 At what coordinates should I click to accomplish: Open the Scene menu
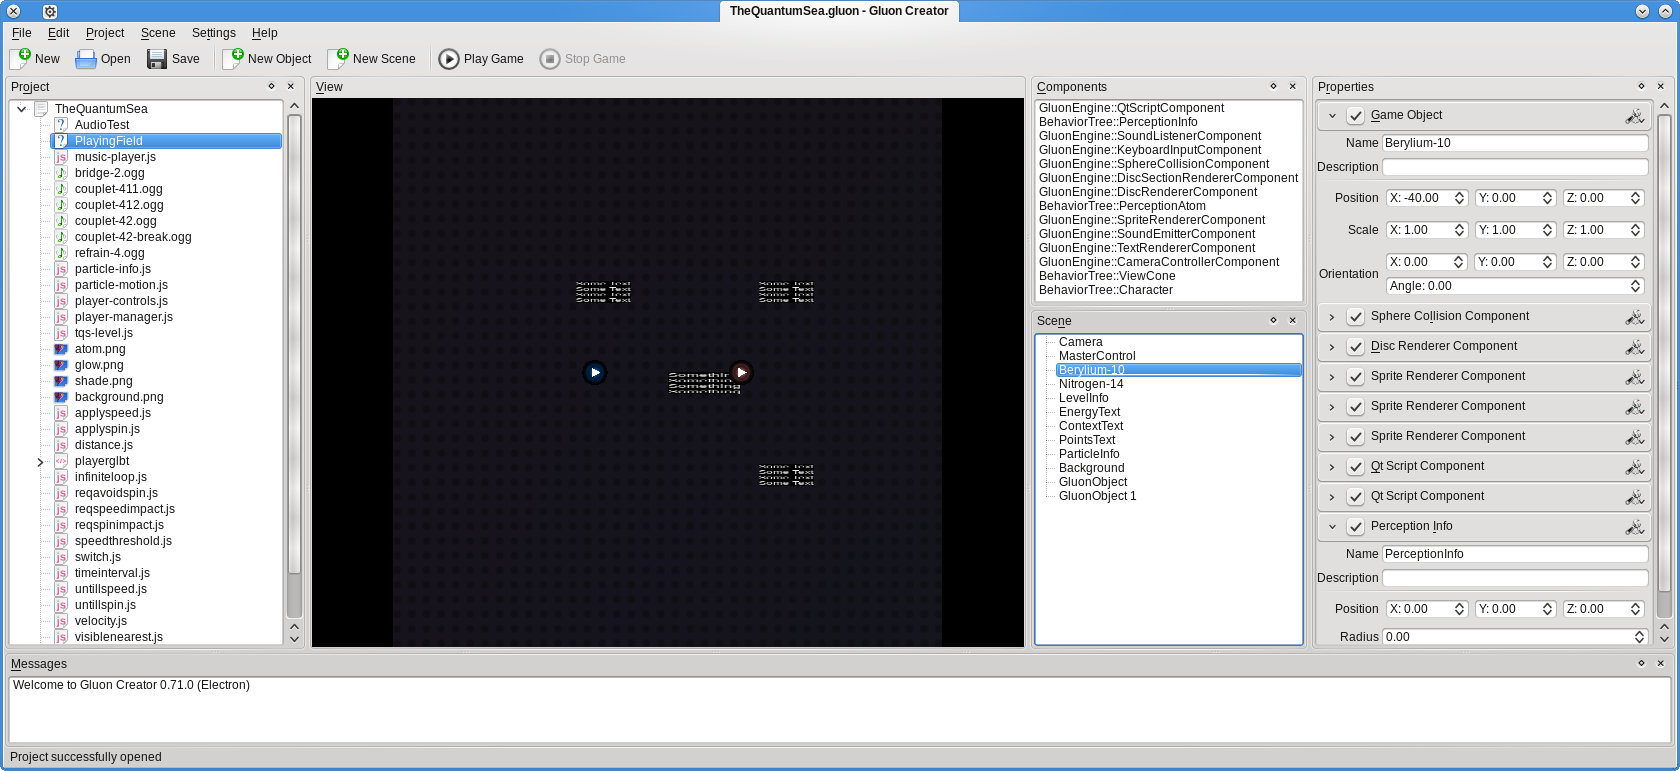(x=158, y=33)
